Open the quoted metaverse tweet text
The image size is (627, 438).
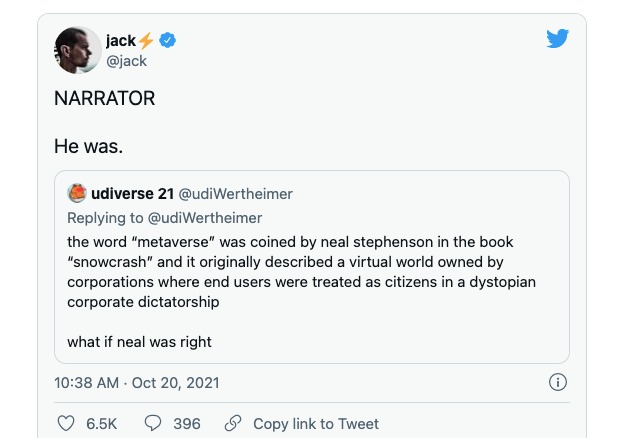300,272
